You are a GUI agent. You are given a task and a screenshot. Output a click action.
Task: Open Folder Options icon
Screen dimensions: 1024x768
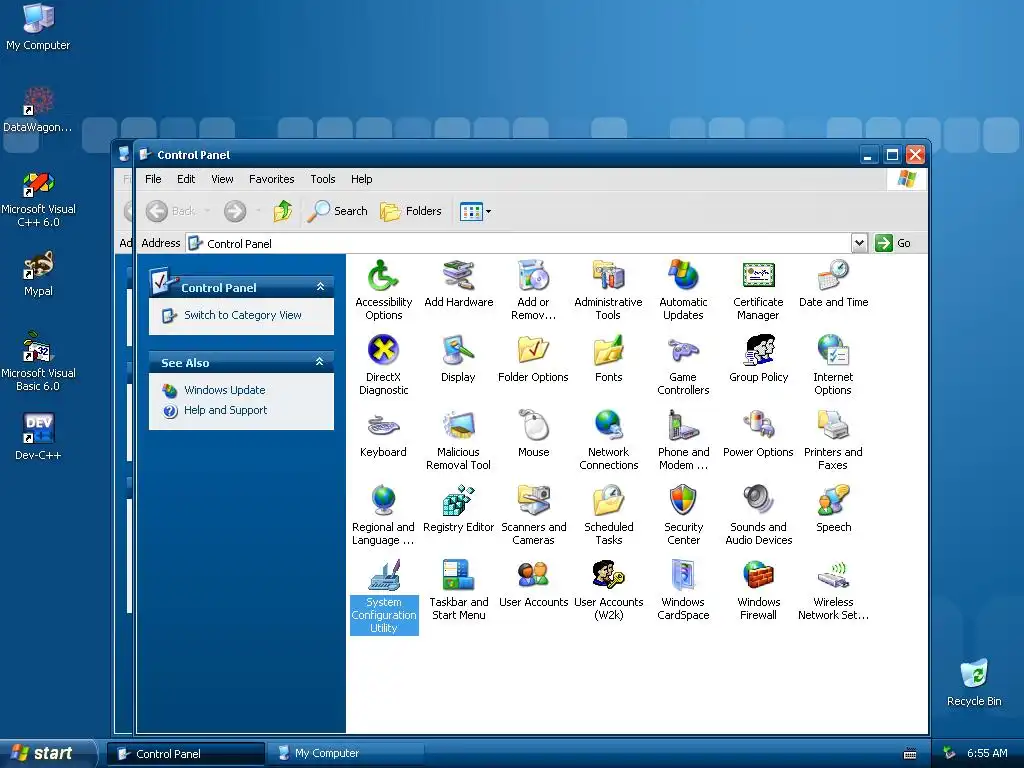(533, 359)
